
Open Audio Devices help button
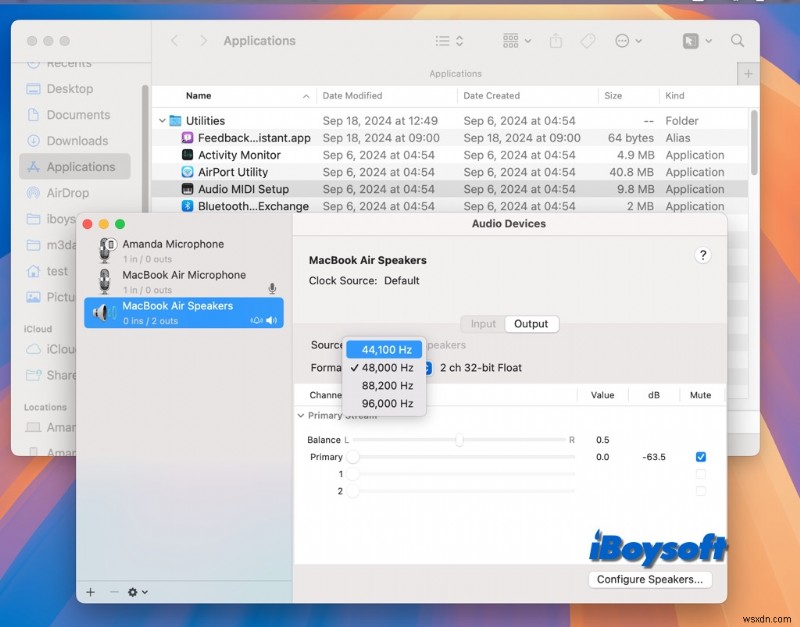(x=703, y=255)
